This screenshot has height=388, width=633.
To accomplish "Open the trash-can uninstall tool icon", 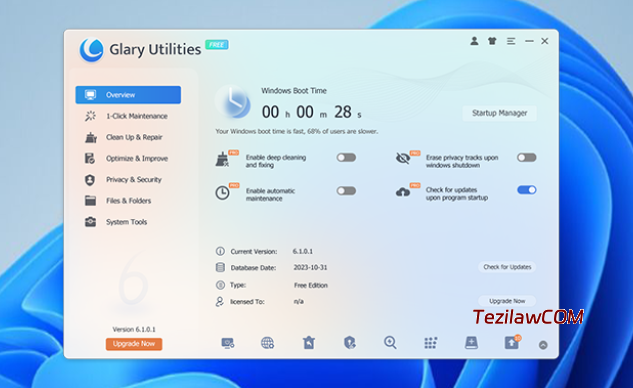I will pos(309,343).
